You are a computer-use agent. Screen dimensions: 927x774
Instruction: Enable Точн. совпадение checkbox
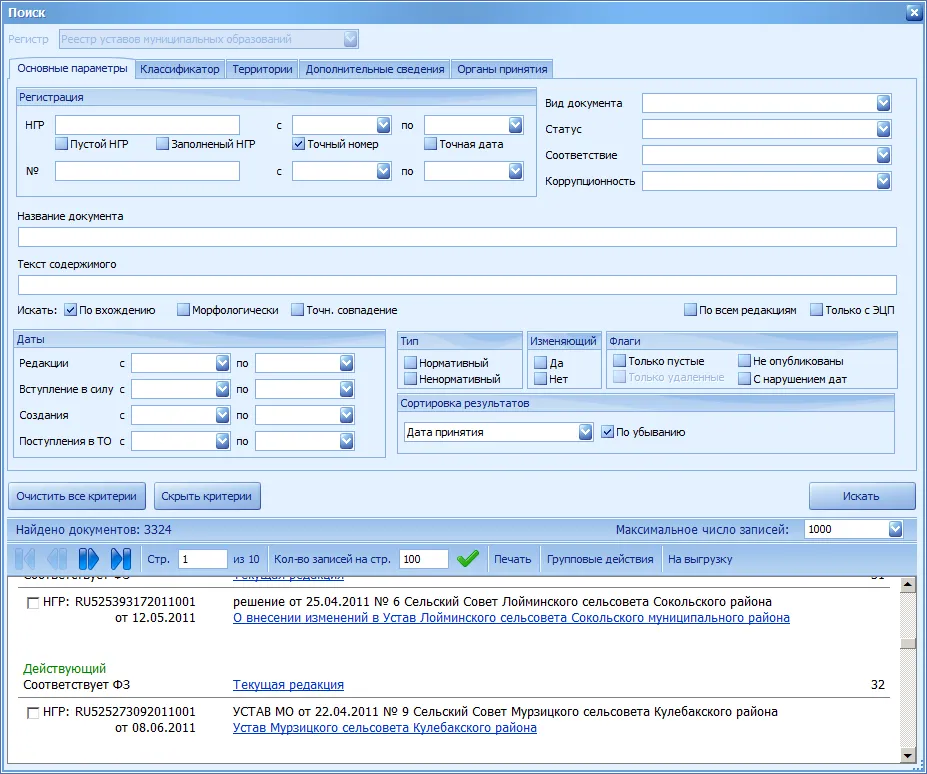tap(297, 310)
